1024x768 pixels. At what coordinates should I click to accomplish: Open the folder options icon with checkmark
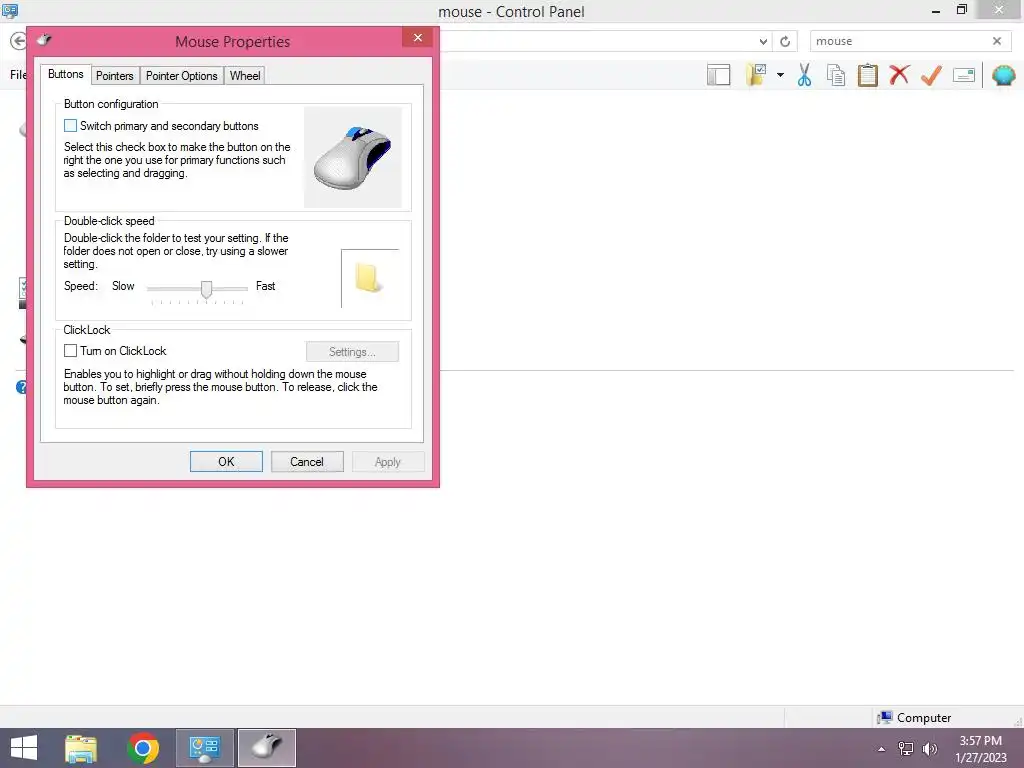(756, 74)
